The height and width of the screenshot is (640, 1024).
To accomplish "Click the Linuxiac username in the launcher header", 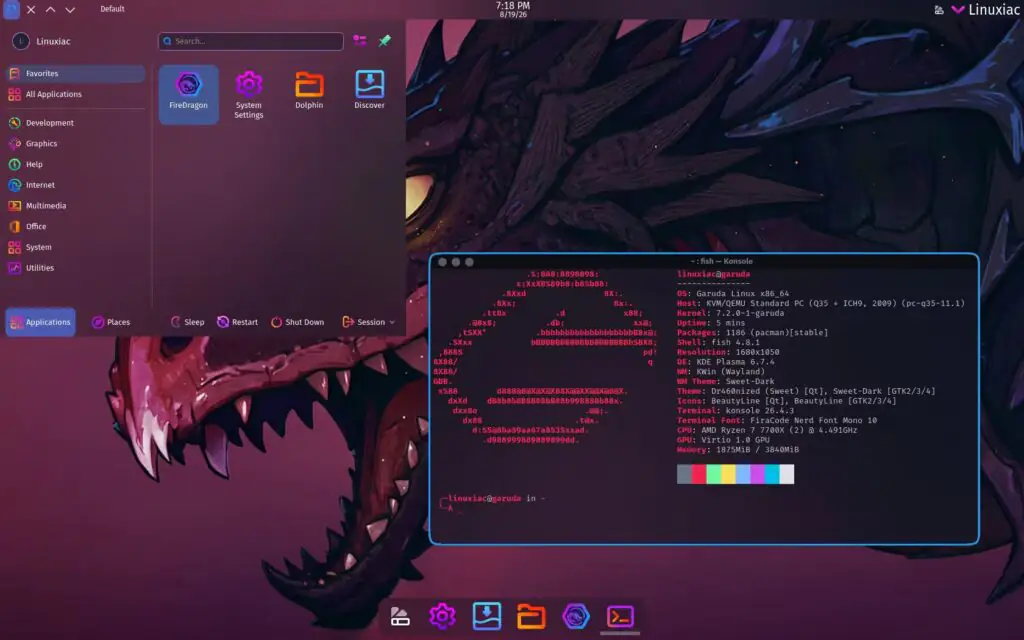I will (x=53, y=41).
